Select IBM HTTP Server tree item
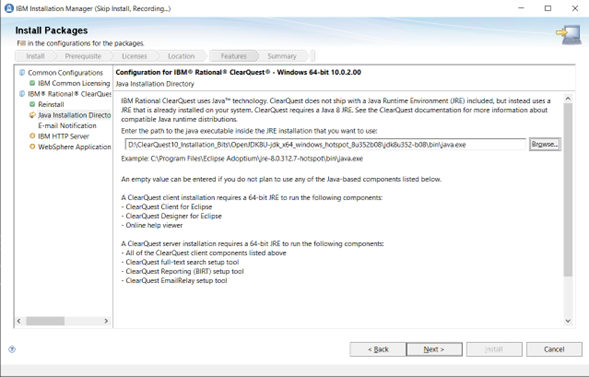Image resolution: width=589 pixels, height=377 pixels. [63, 136]
